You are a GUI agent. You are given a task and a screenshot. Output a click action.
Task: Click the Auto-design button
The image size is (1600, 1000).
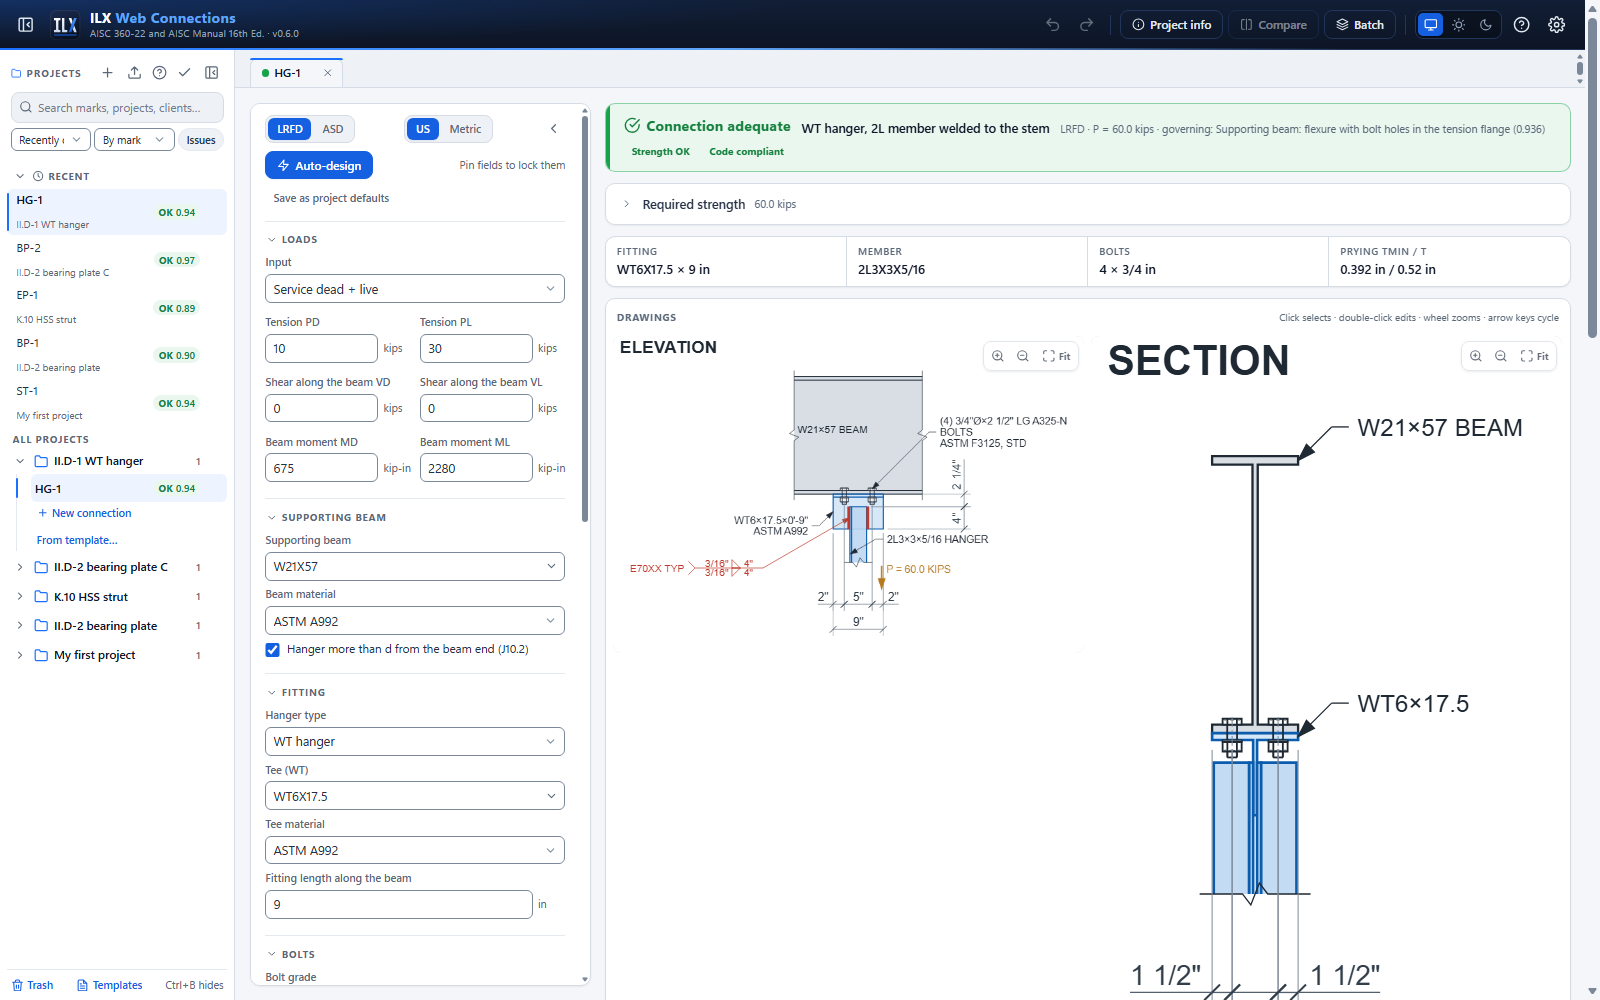319,166
